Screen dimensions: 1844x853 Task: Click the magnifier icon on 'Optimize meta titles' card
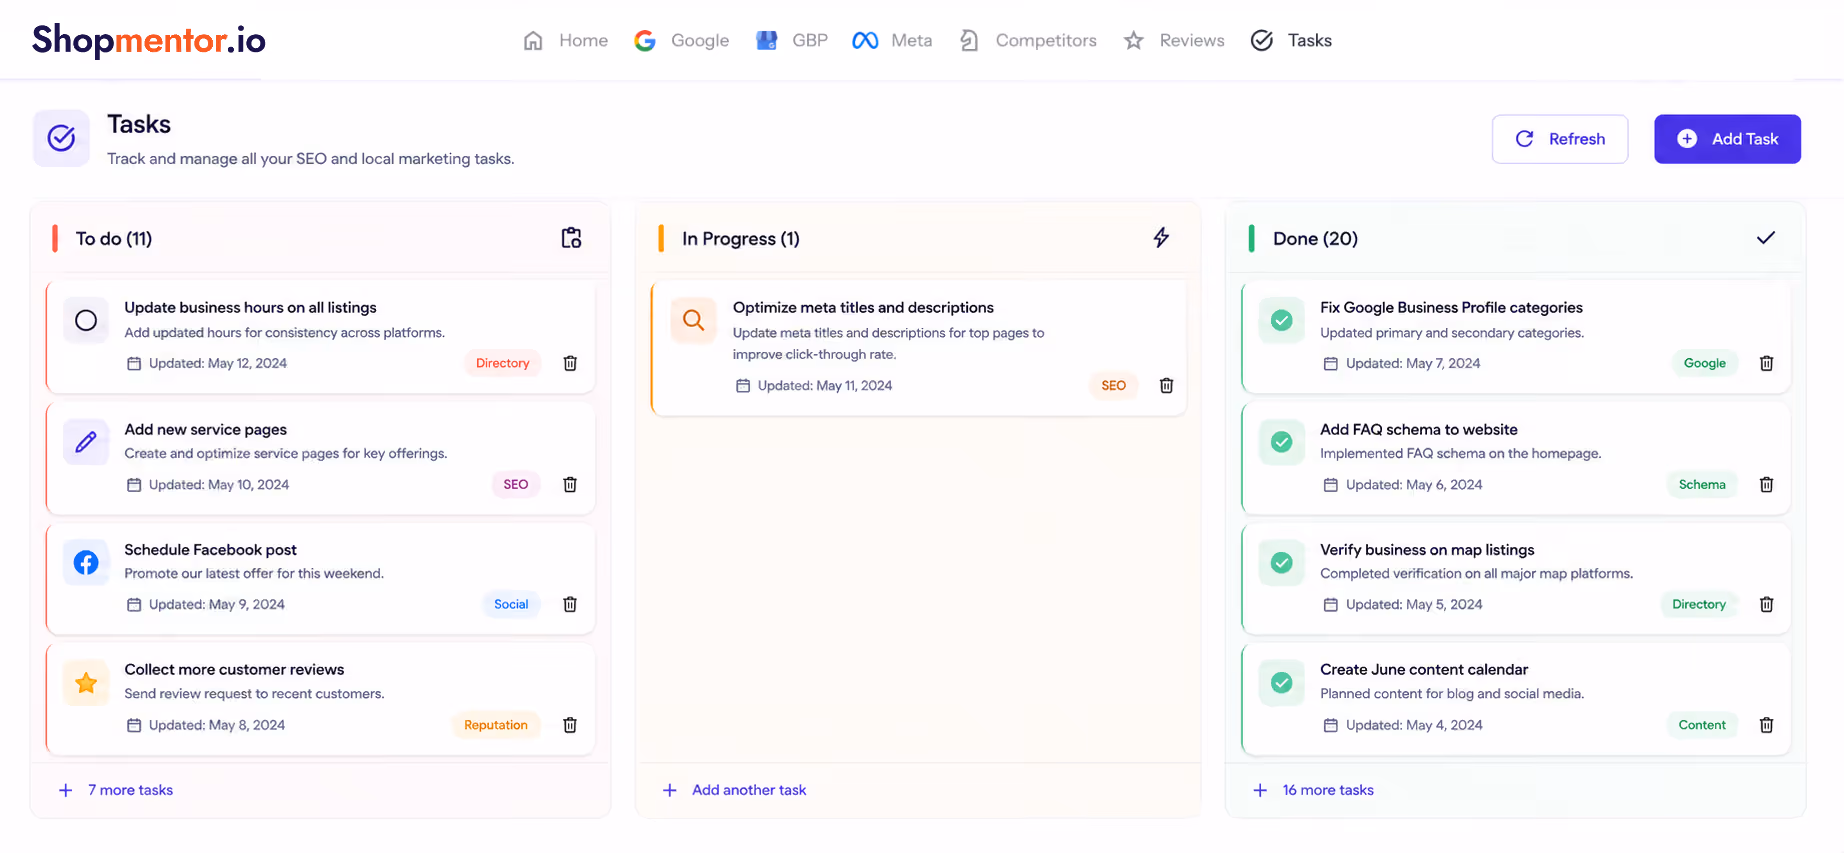(x=693, y=320)
